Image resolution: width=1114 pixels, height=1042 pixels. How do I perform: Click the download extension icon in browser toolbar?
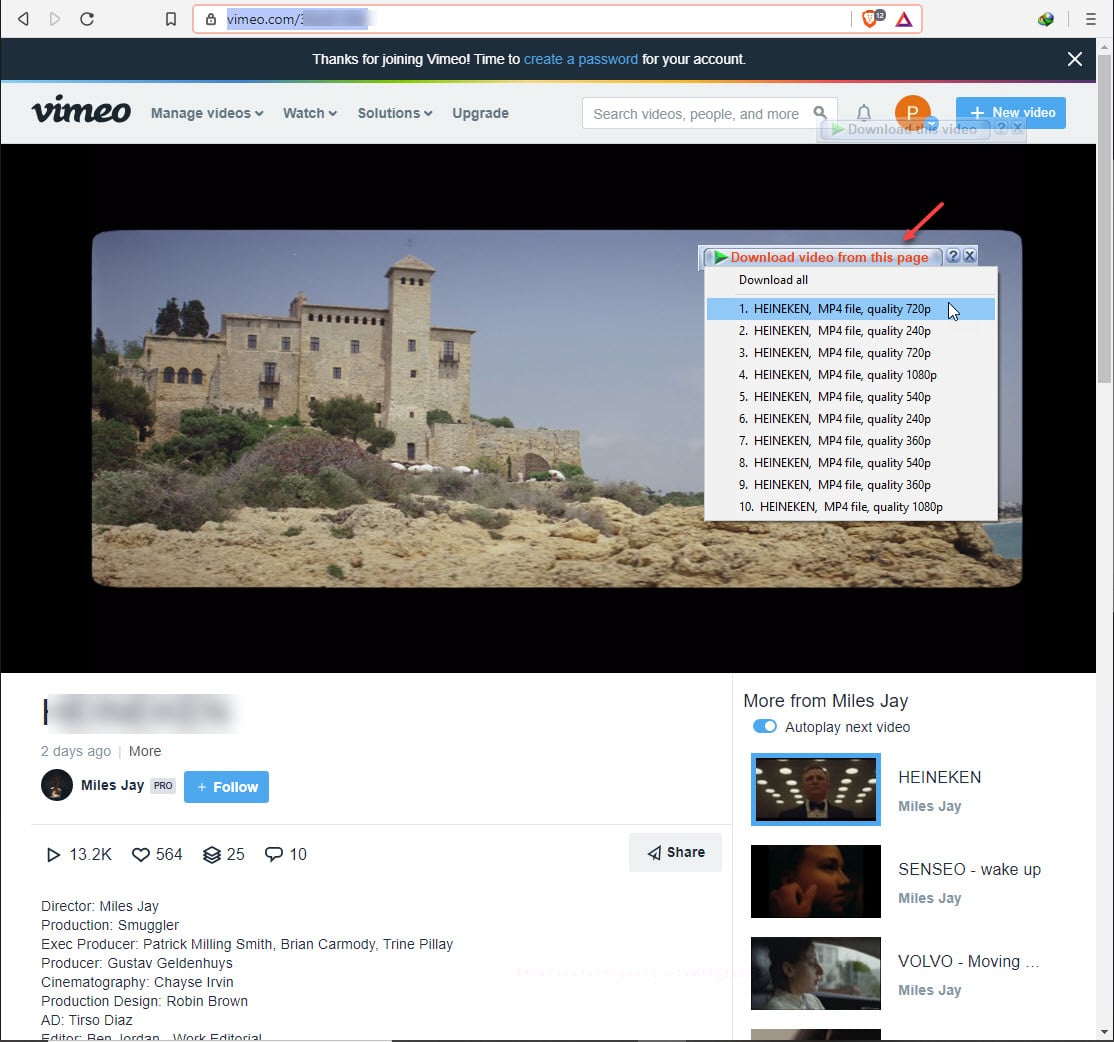1045,19
